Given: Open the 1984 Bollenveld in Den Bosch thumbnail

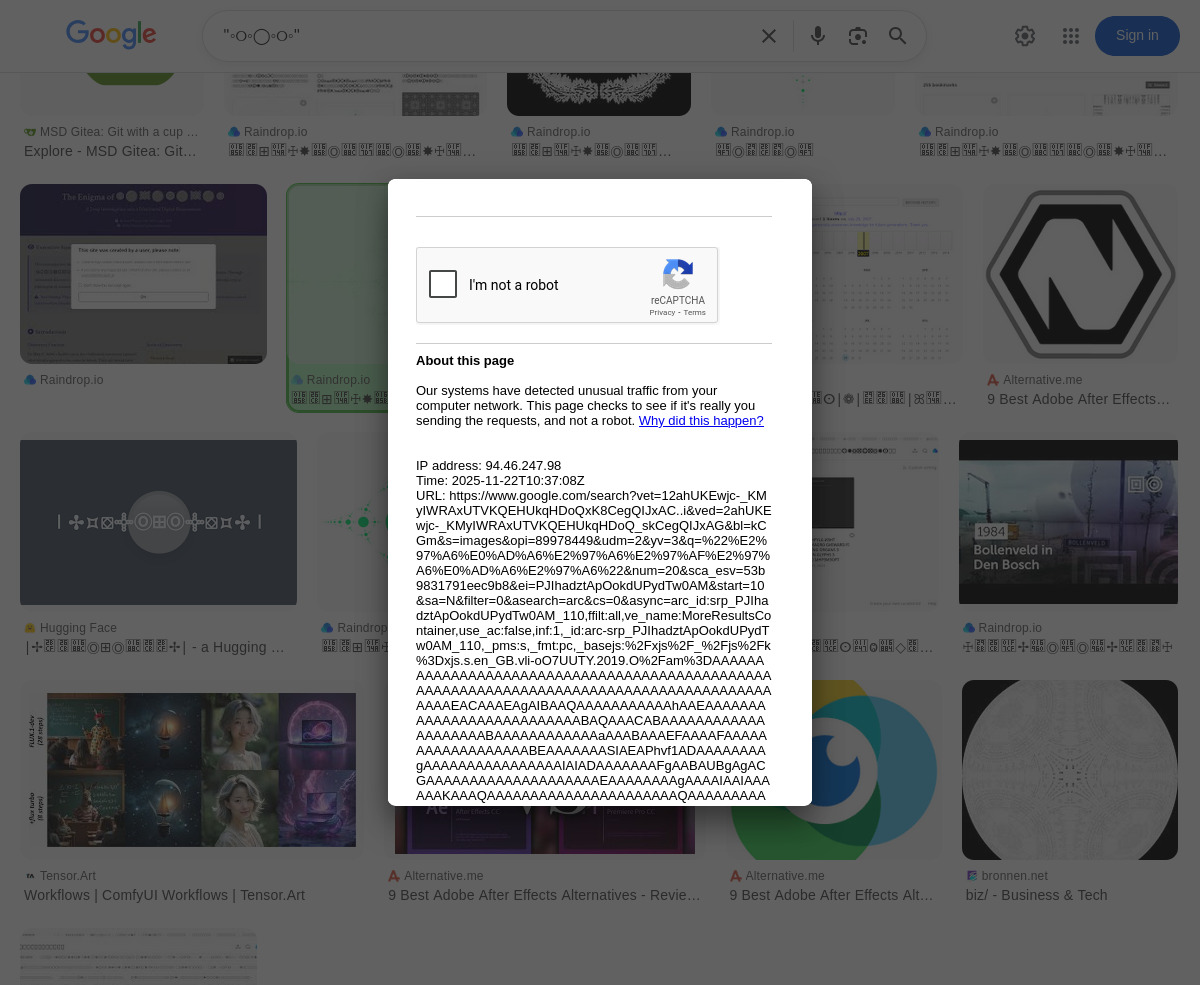Looking at the screenshot, I should pos(1068,522).
